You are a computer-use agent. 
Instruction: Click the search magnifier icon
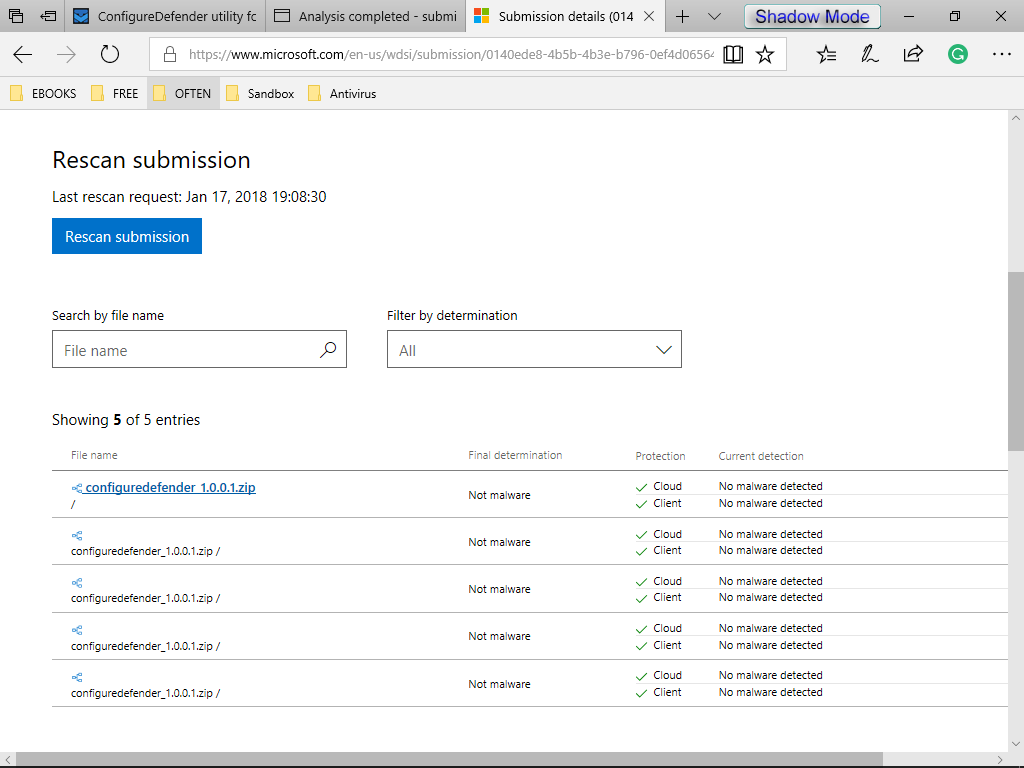click(x=328, y=350)
